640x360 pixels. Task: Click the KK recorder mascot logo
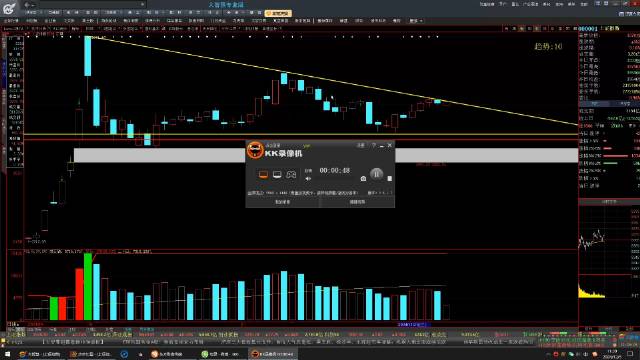(255, 150)
